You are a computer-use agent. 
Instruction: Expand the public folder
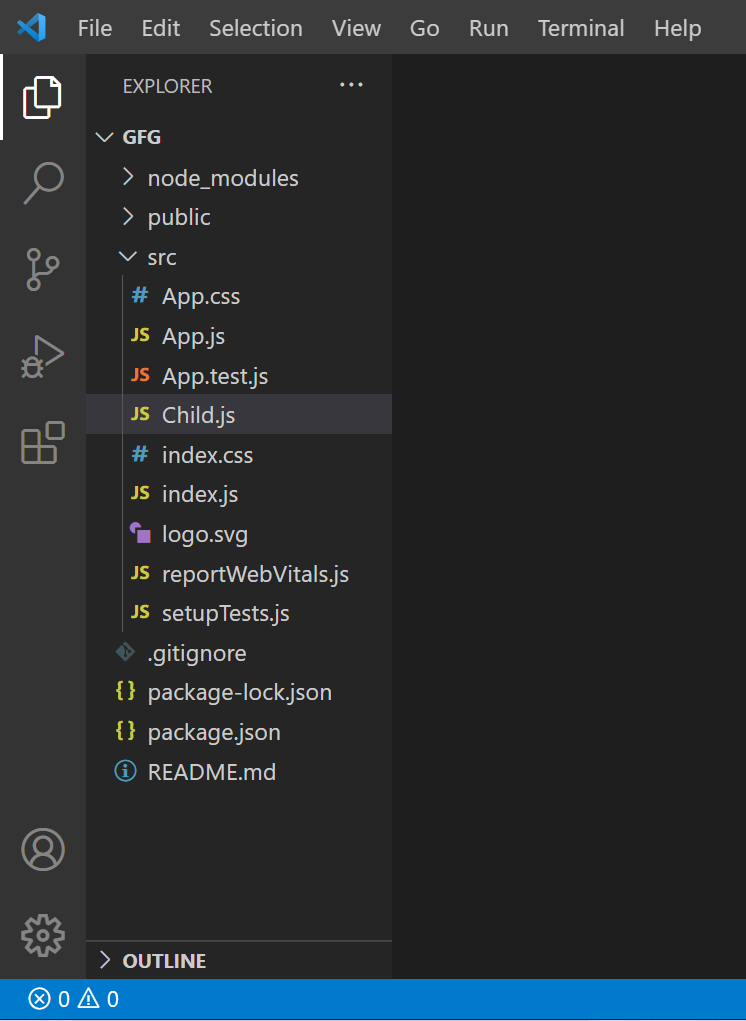[x=178, y=217]
